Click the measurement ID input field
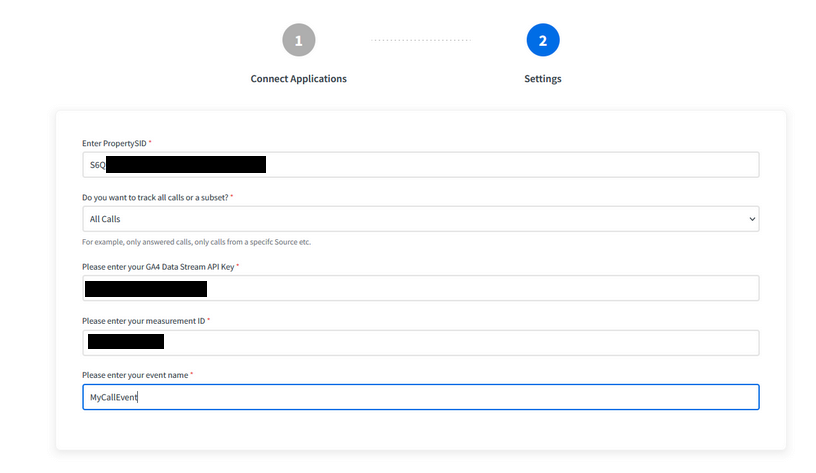The width and height of the screenshot is (816, 473). click(420, 343)
